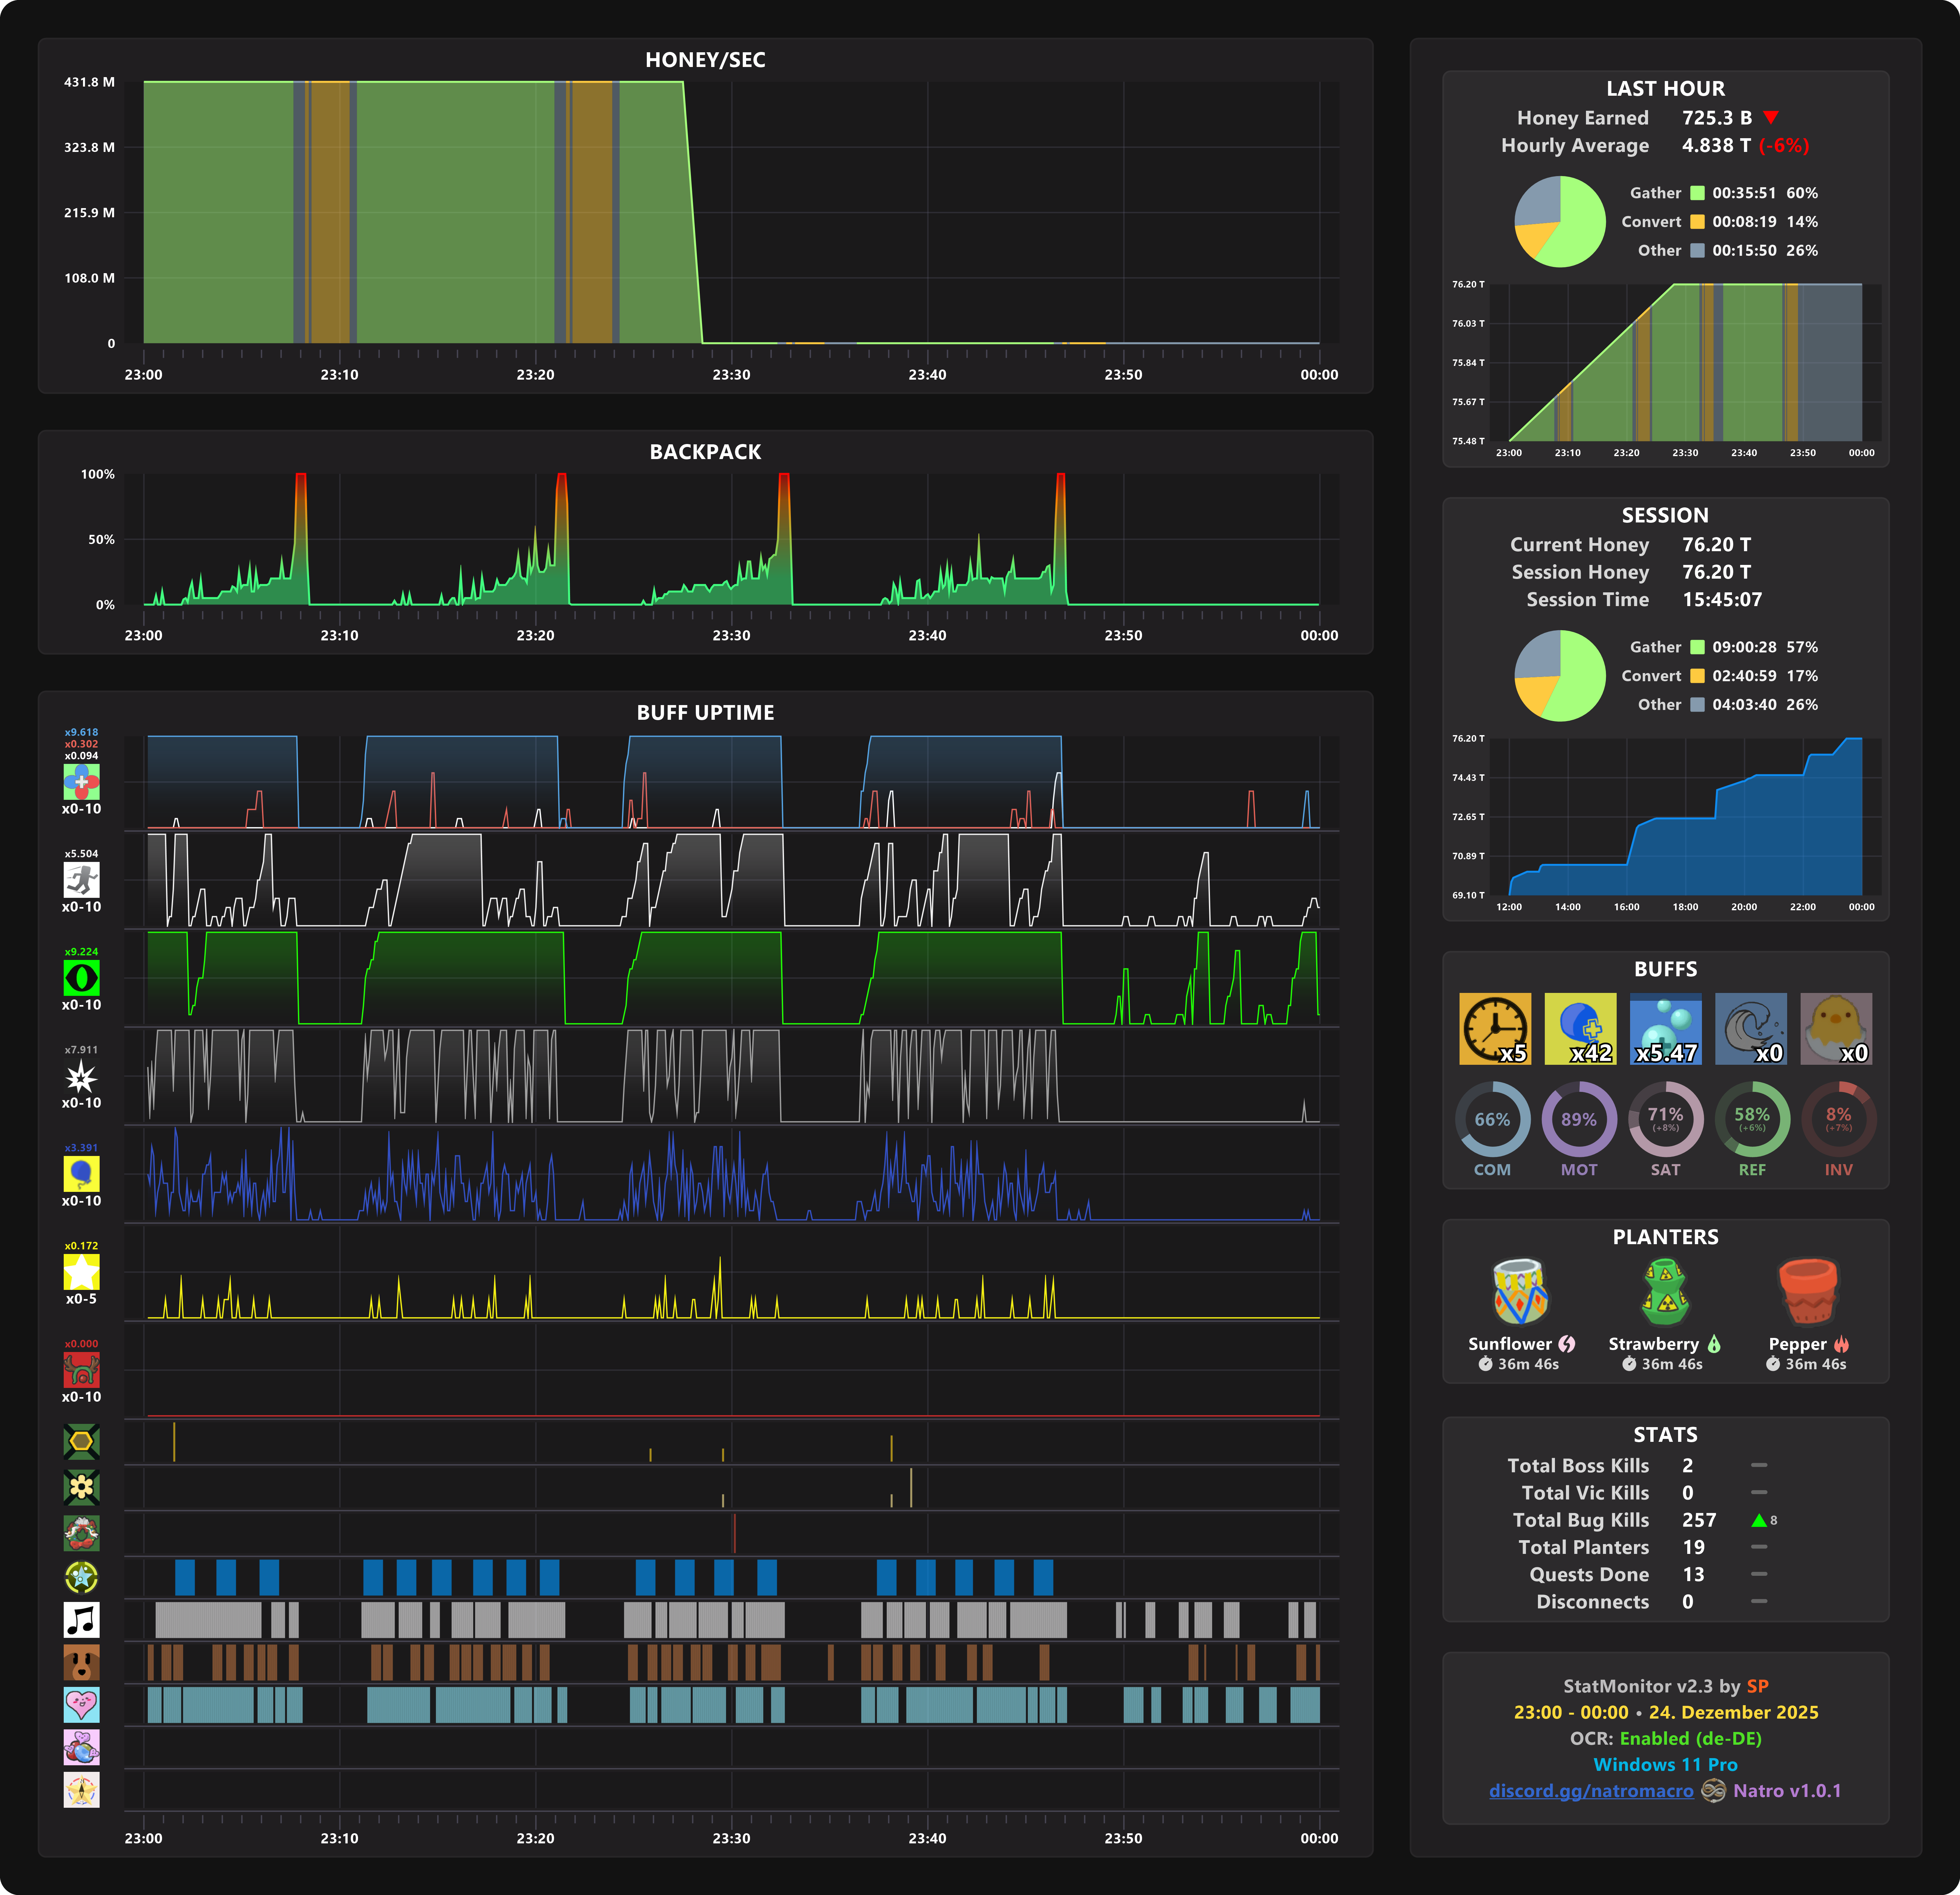Click the reindeer antlers buff icon
Image resolution: width=1960 pixels, height=1895 pixels.
pos(81,1369)
